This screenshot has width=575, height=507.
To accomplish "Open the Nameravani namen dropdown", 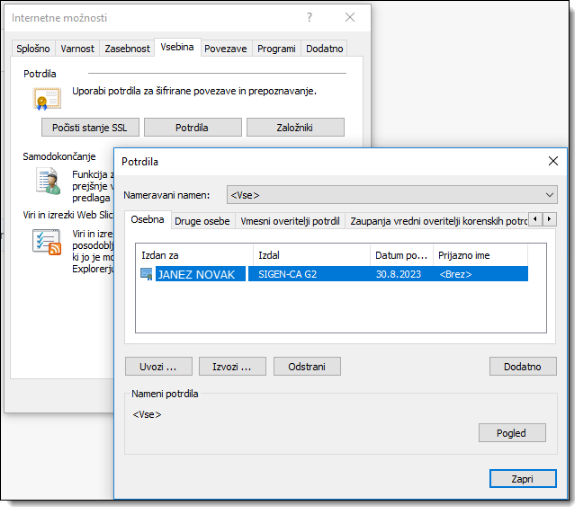I will (x=392, y=195).
